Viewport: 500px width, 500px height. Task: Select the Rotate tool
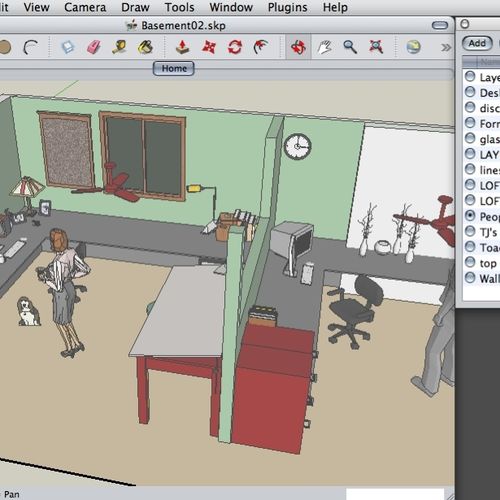tap(235, 47)
